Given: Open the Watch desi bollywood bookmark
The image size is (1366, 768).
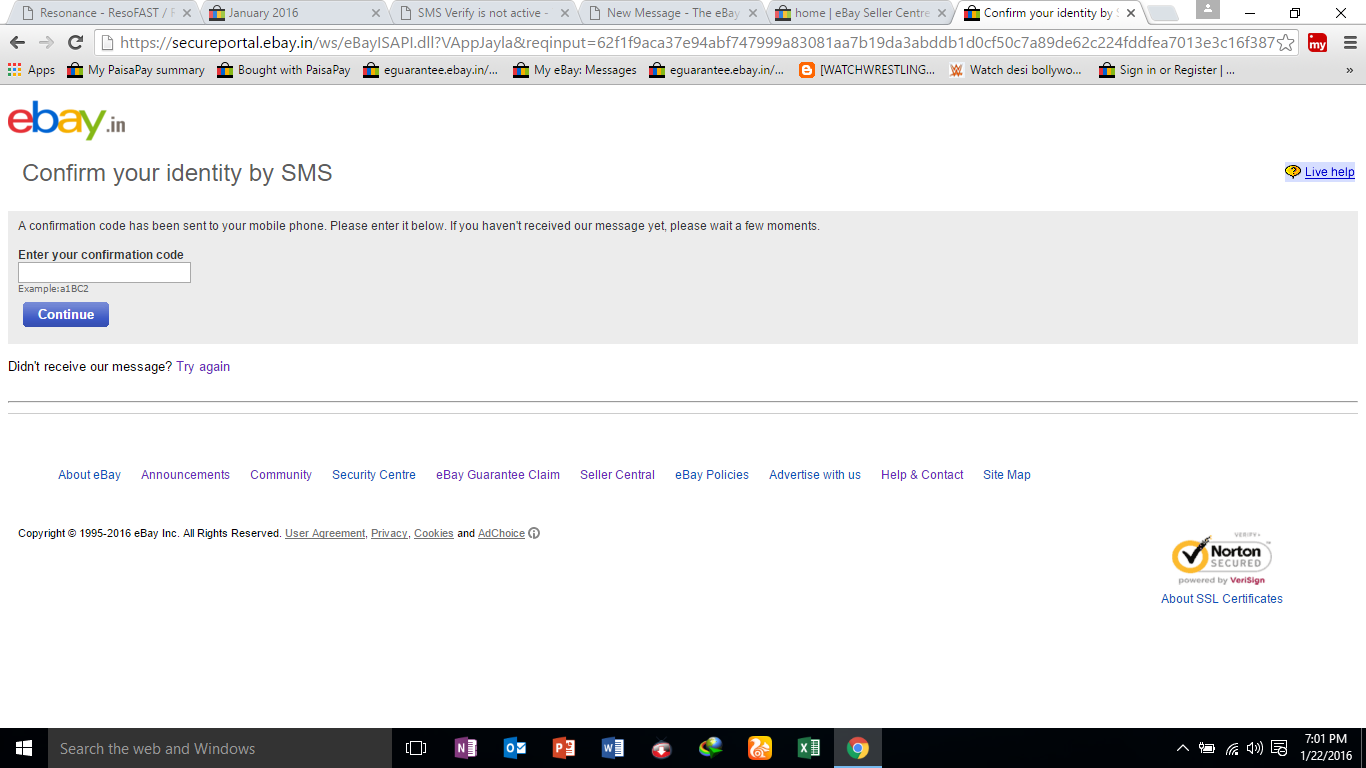Looking at the screenshot, I should click(x=1015, y=70).
